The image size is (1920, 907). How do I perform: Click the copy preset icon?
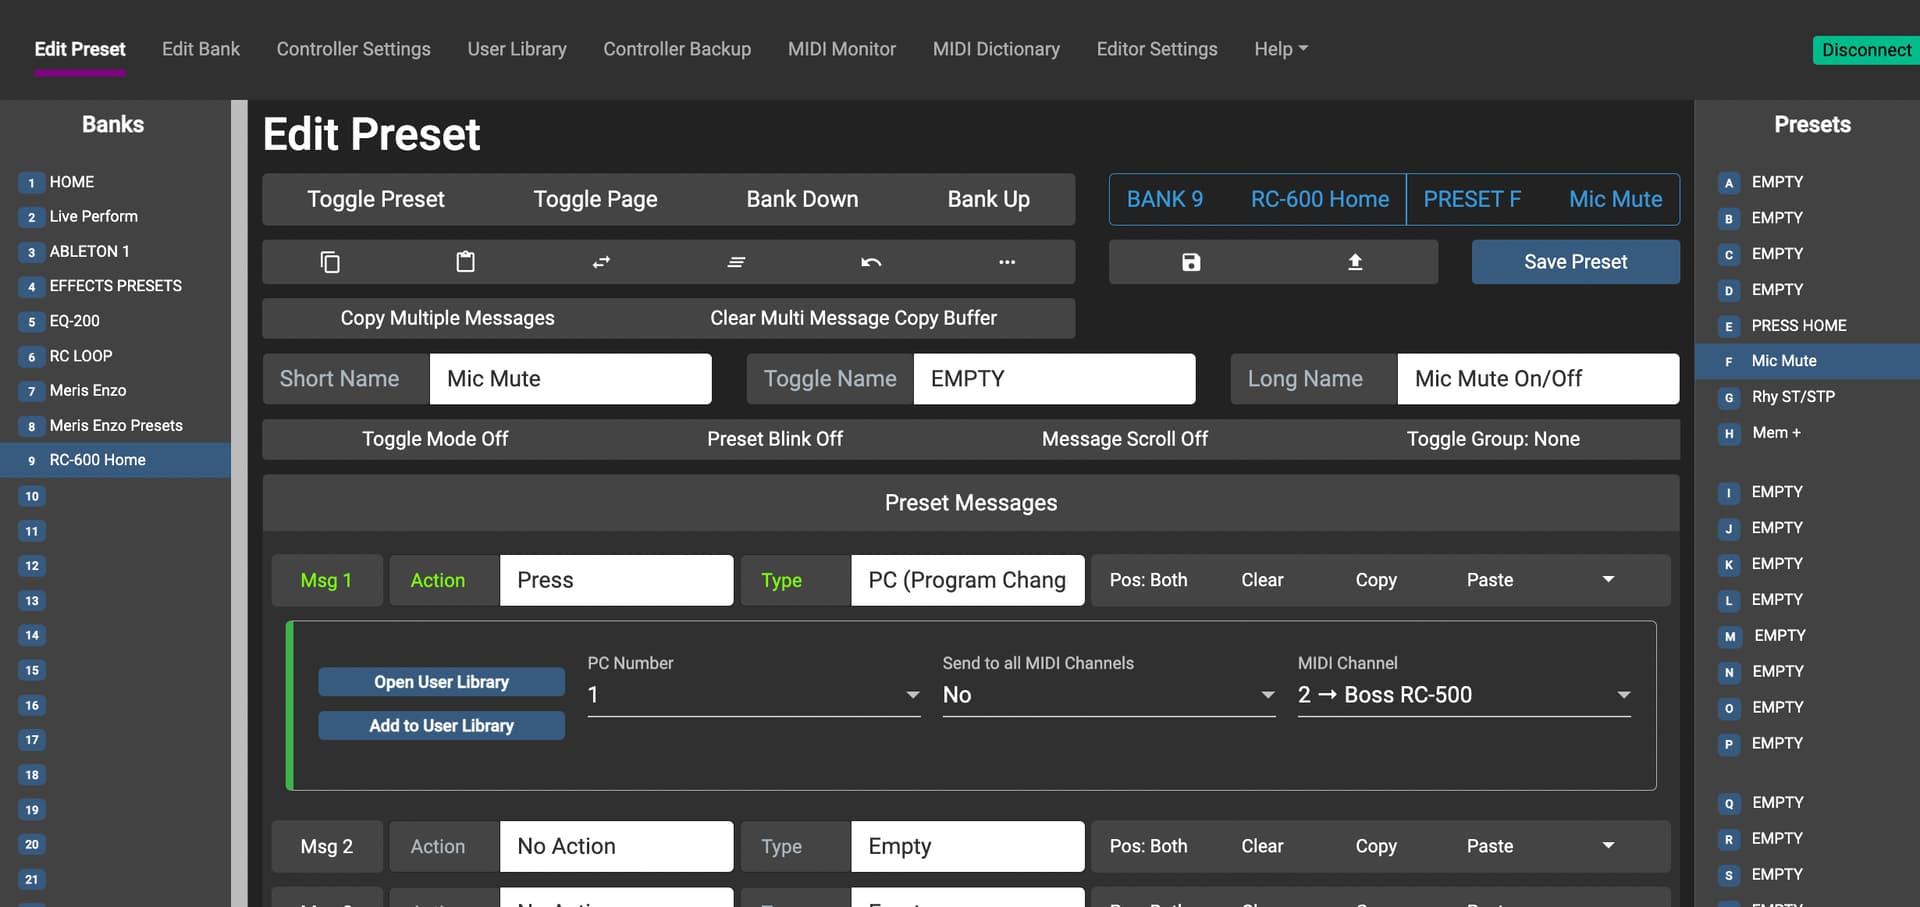tap(330, 262)
